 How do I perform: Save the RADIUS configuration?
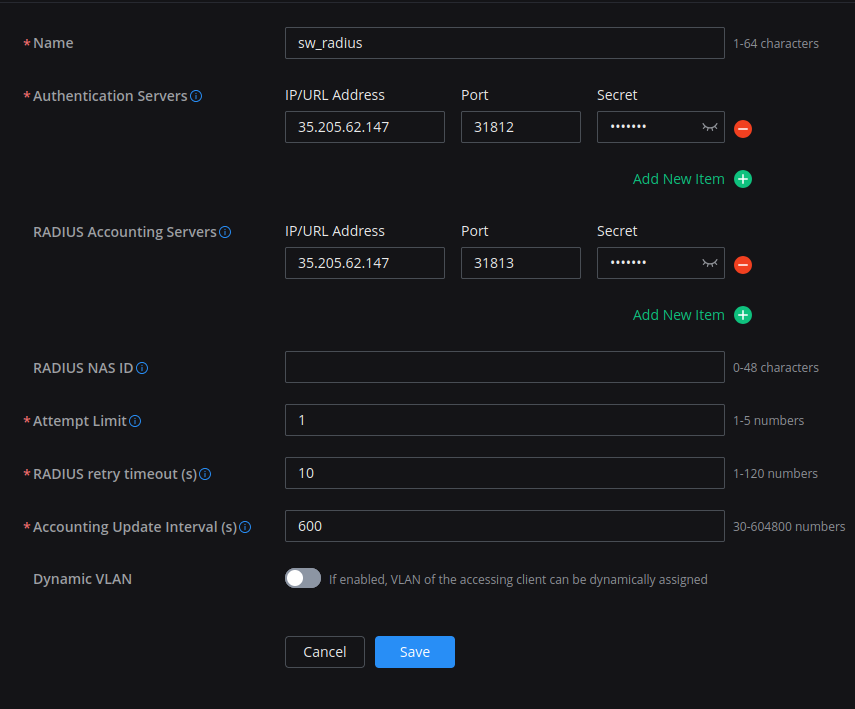(415, 652)
